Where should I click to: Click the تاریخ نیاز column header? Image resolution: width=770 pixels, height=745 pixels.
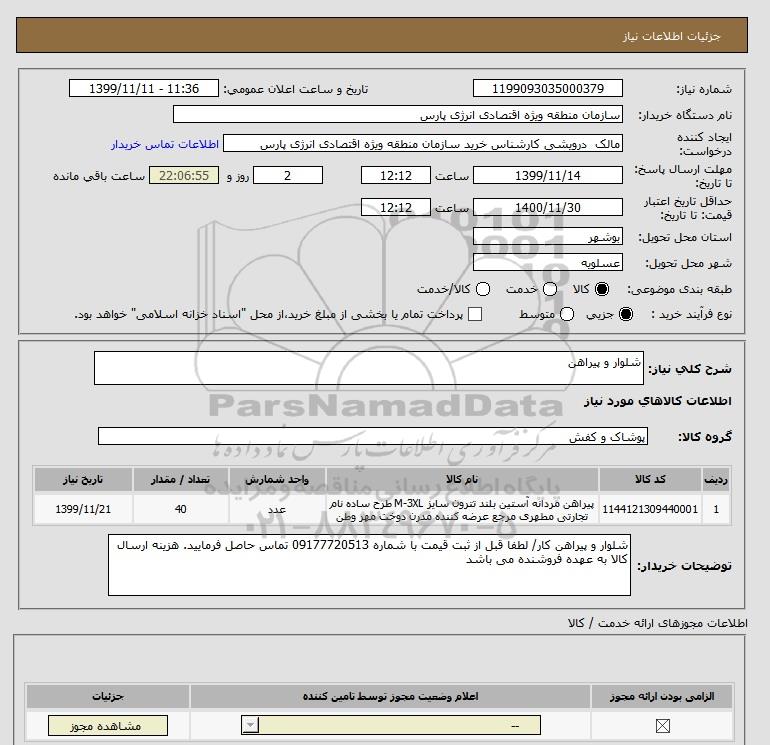(x=83, y=479)
